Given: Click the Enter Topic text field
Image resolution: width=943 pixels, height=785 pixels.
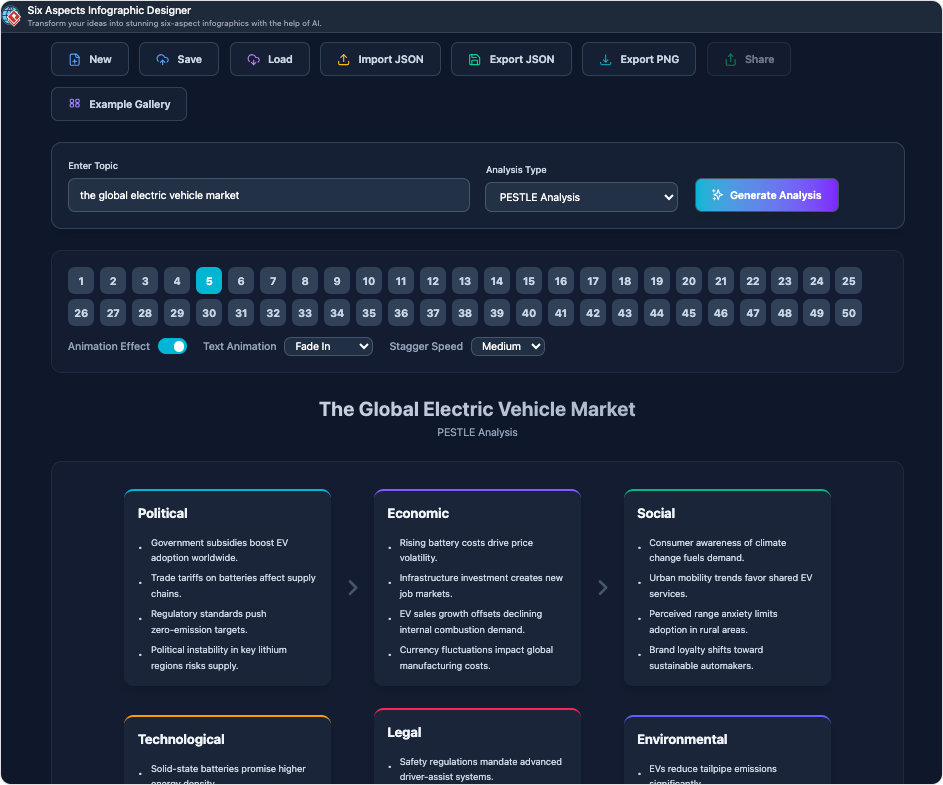Looking at the screenshot, I should pyautogui.click(x=268, y=195).
